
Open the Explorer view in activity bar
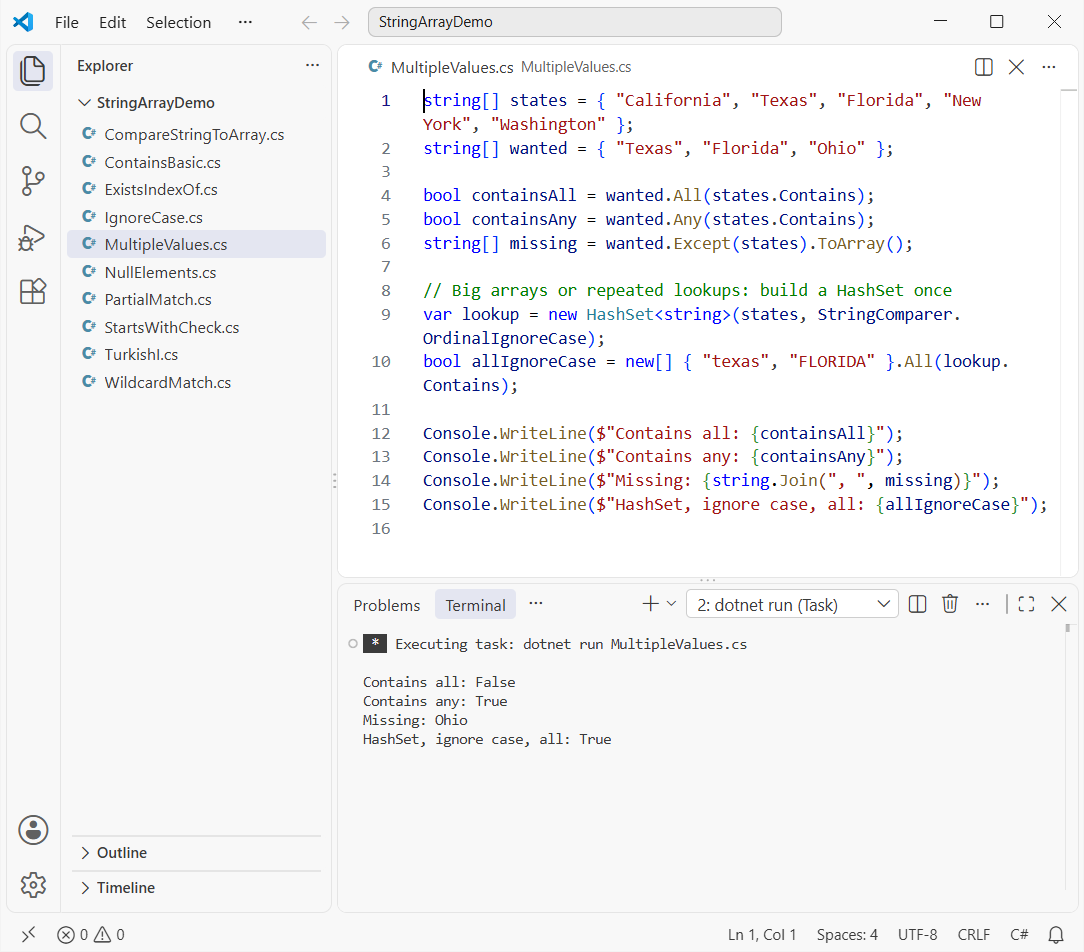tap(32, 71)
